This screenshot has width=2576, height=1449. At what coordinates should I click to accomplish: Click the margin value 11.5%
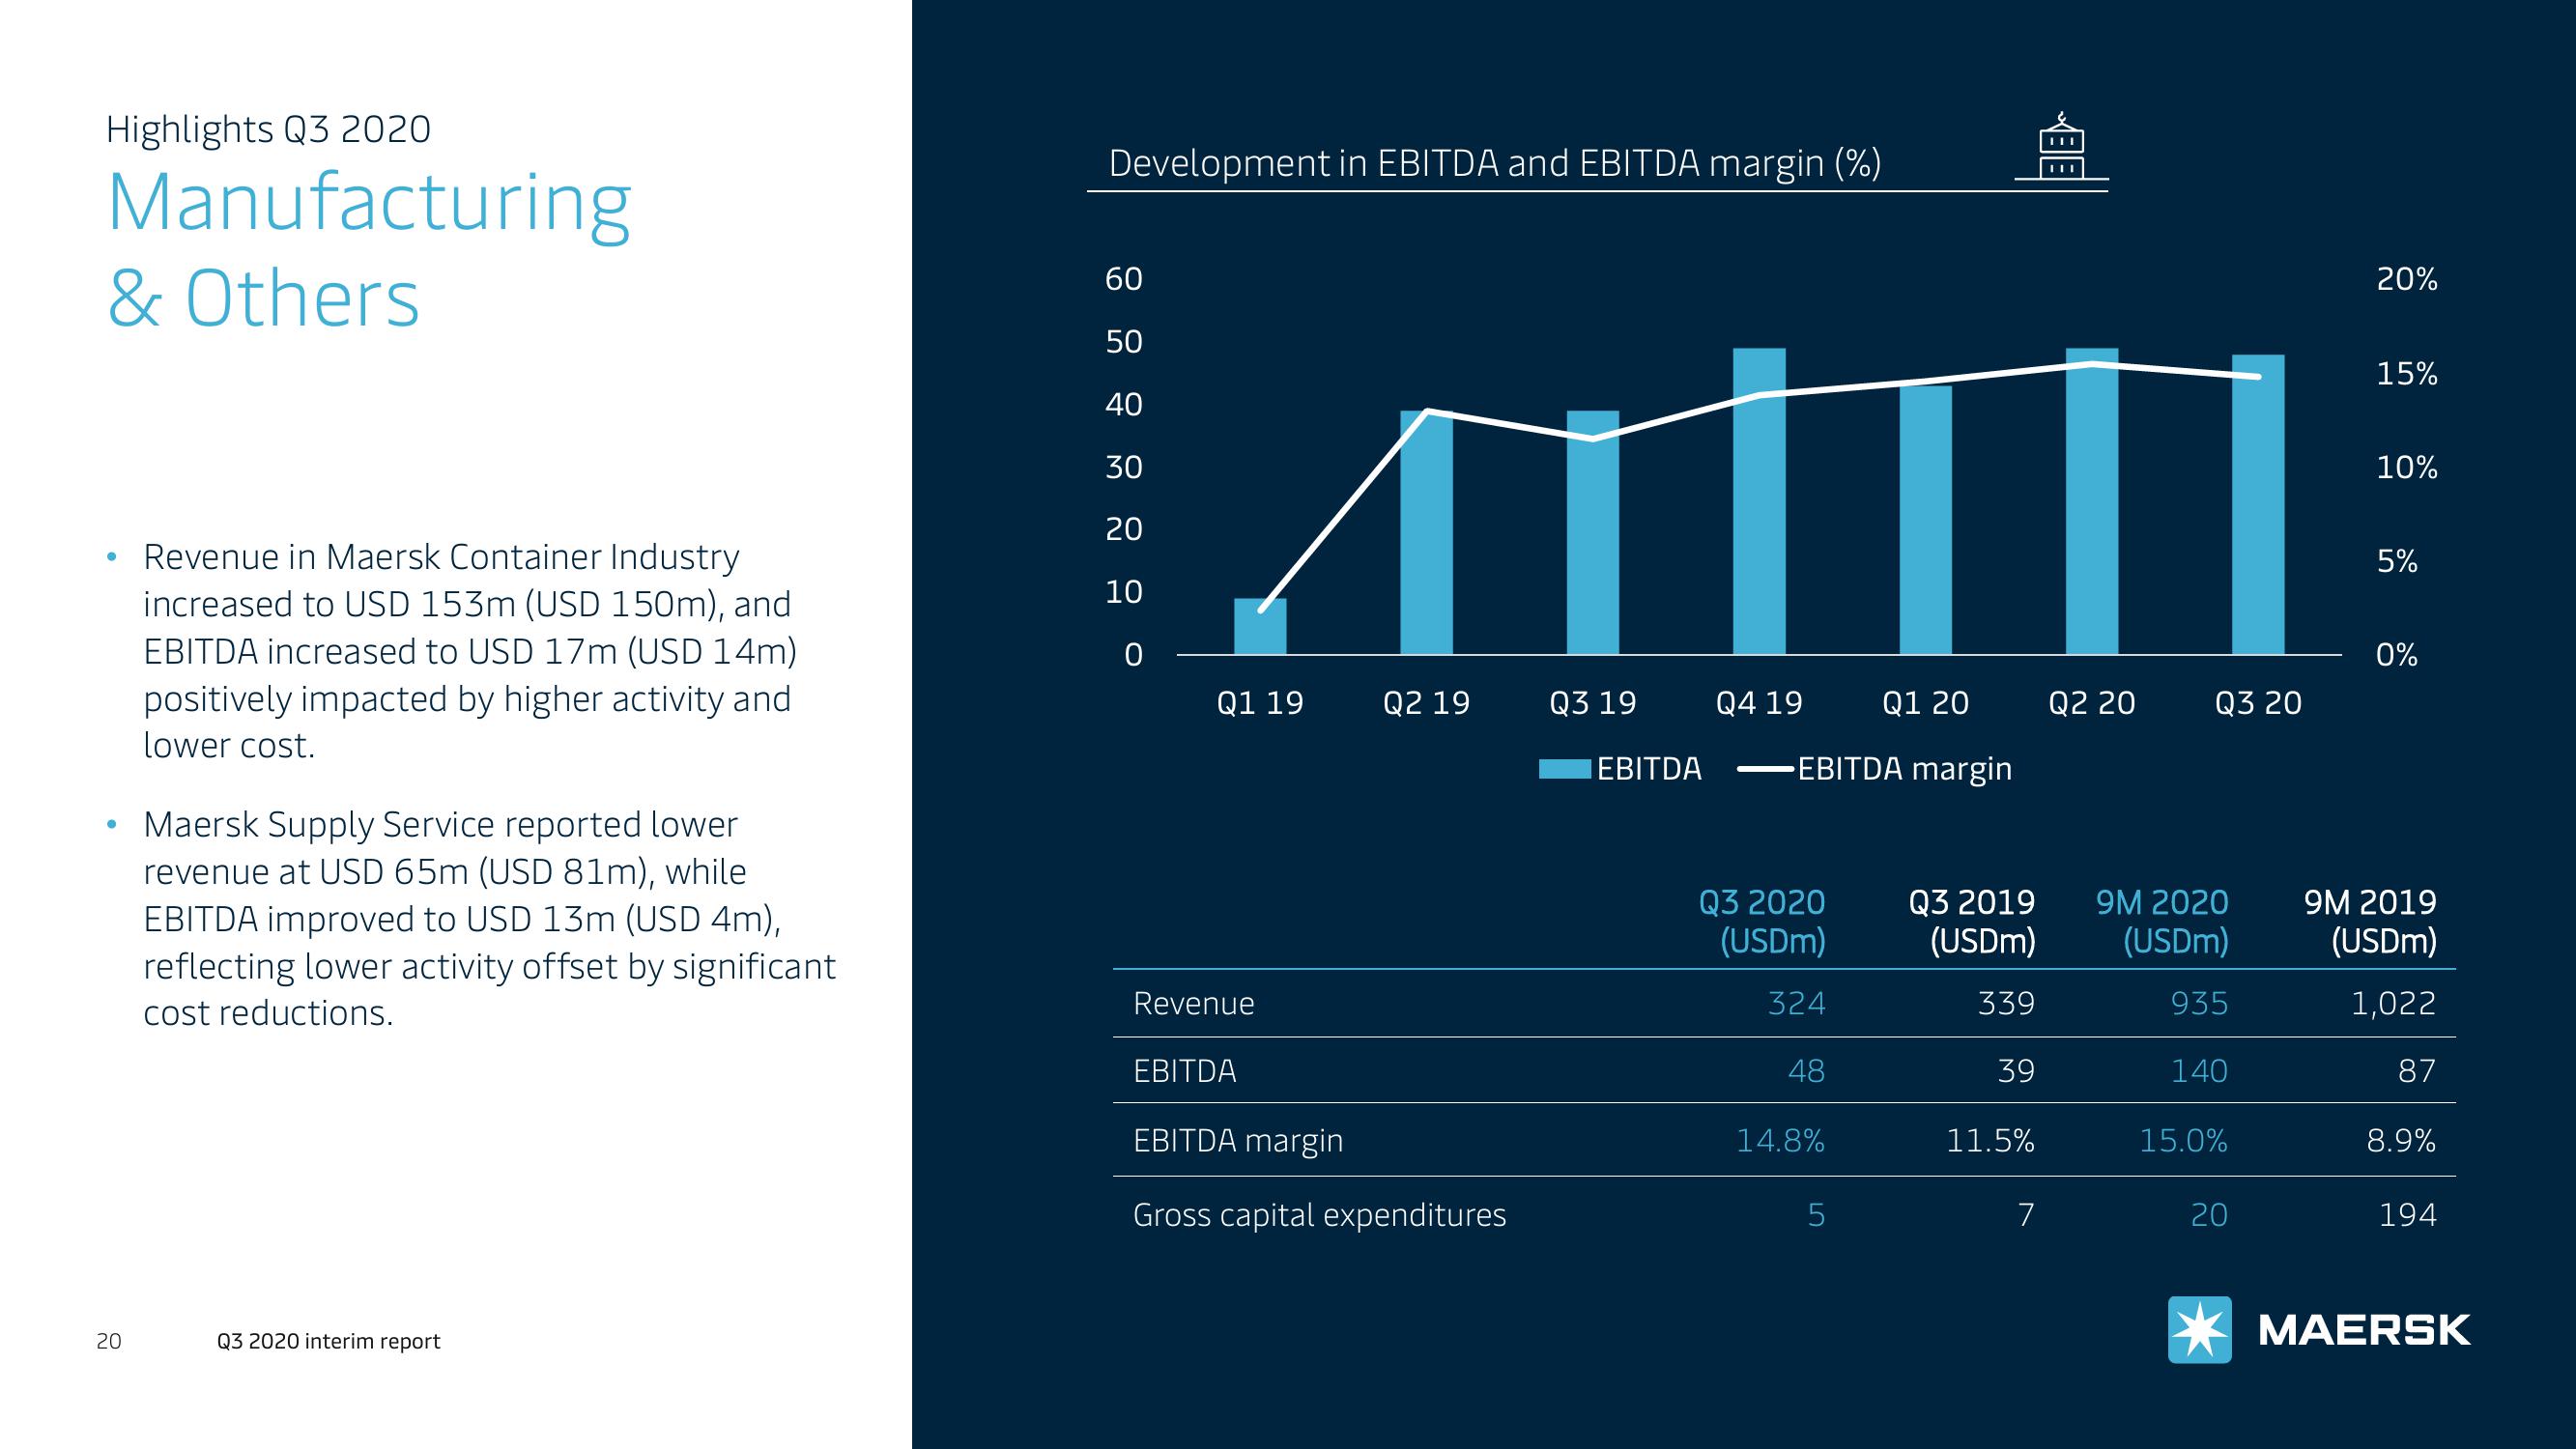coord(1990,1140)
